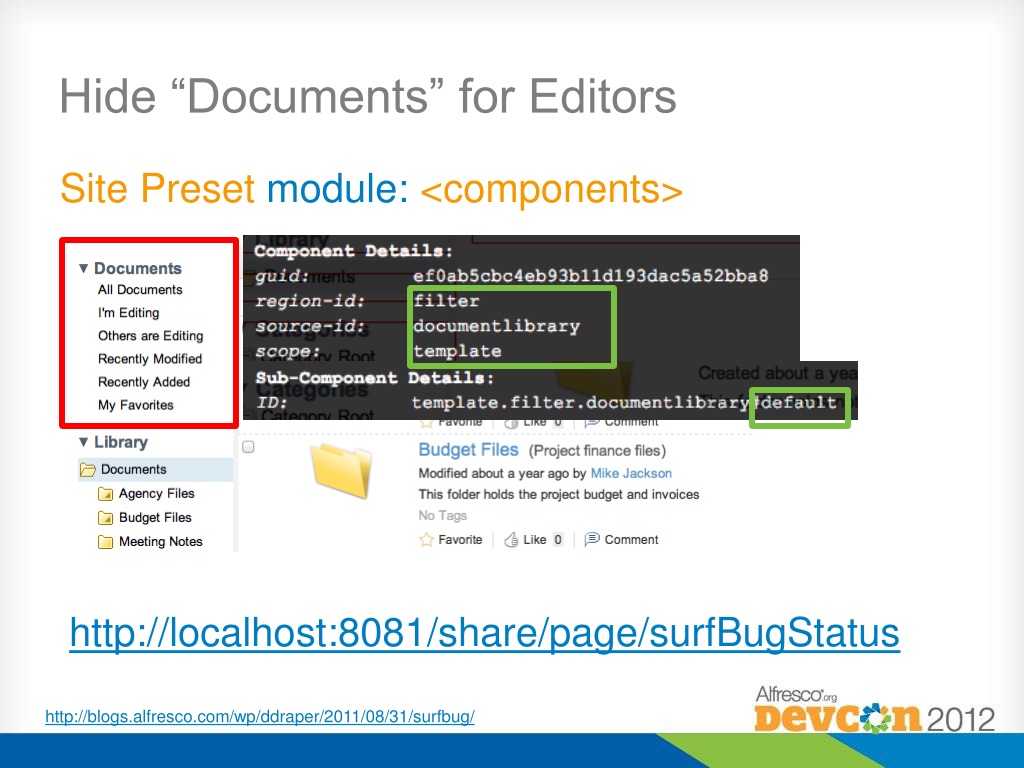Open Budget Files folder in tree
The image size is (1024, 768).
[155, 517]
